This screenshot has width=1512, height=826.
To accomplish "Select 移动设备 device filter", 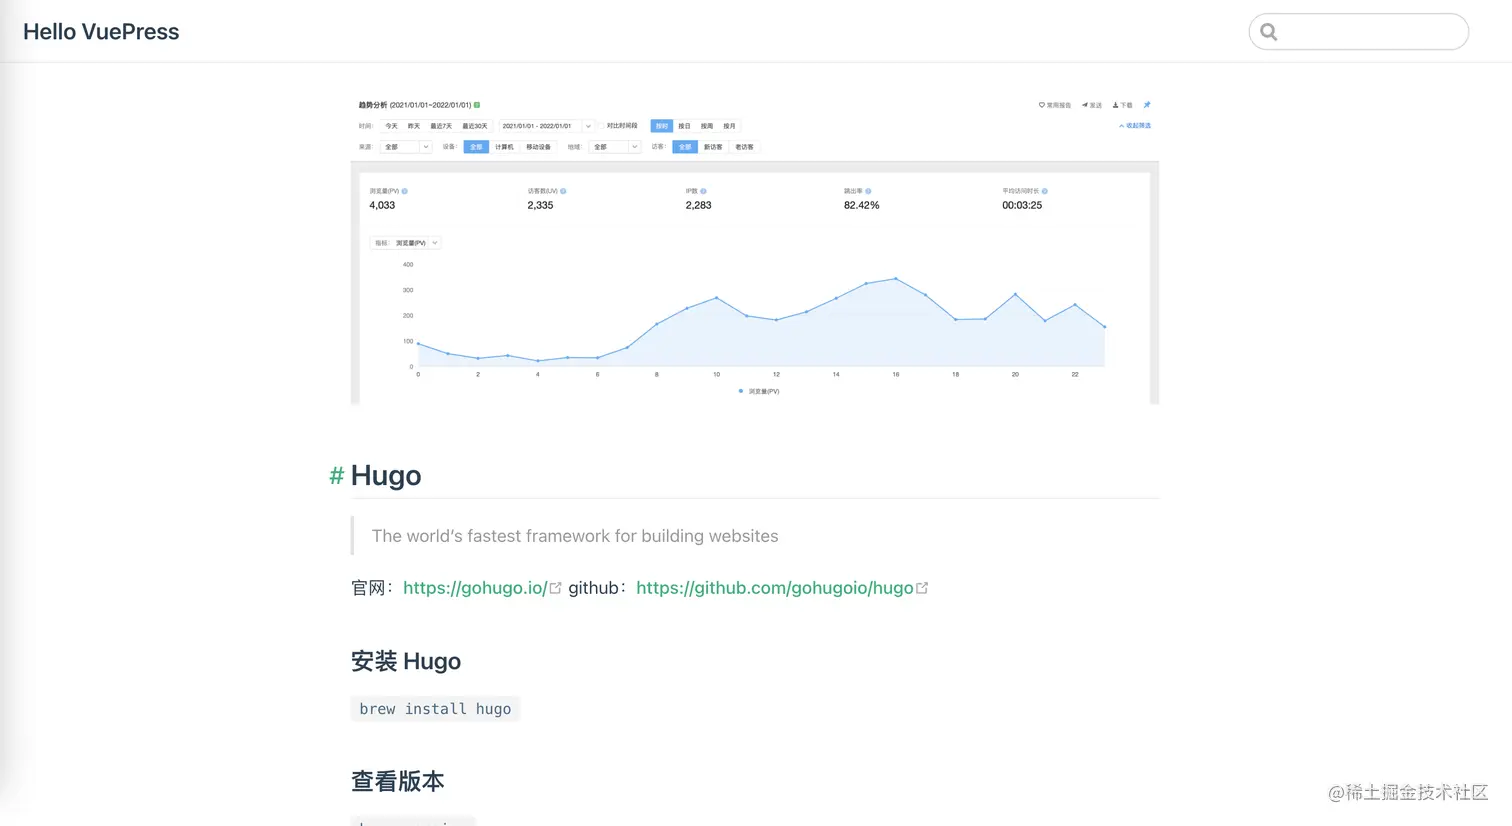I will [x=538, y=147].
